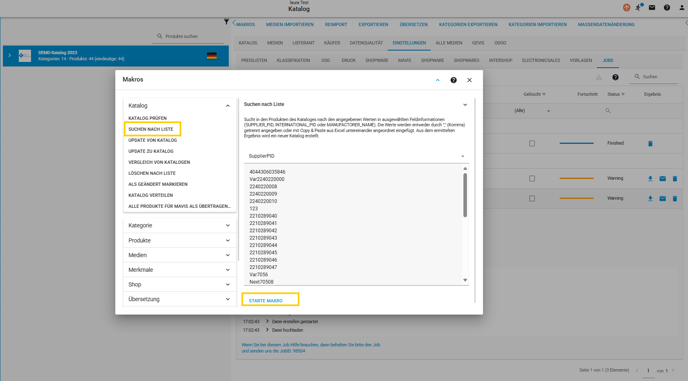This screenshot has height=381, width=688.
Task: Click MEDIEN IMPORTIEREN in the toolbar
Action: pos(290,25)
